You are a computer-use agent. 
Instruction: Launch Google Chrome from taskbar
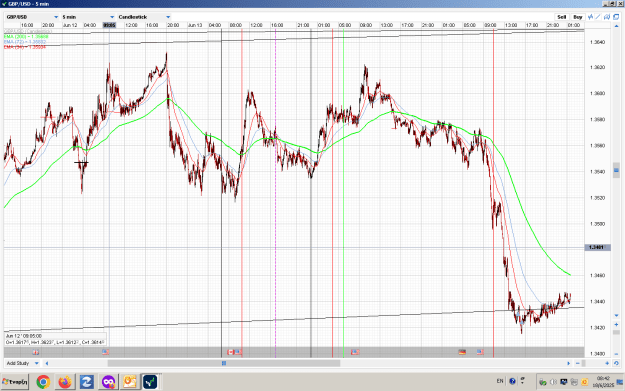coord(43,382)
